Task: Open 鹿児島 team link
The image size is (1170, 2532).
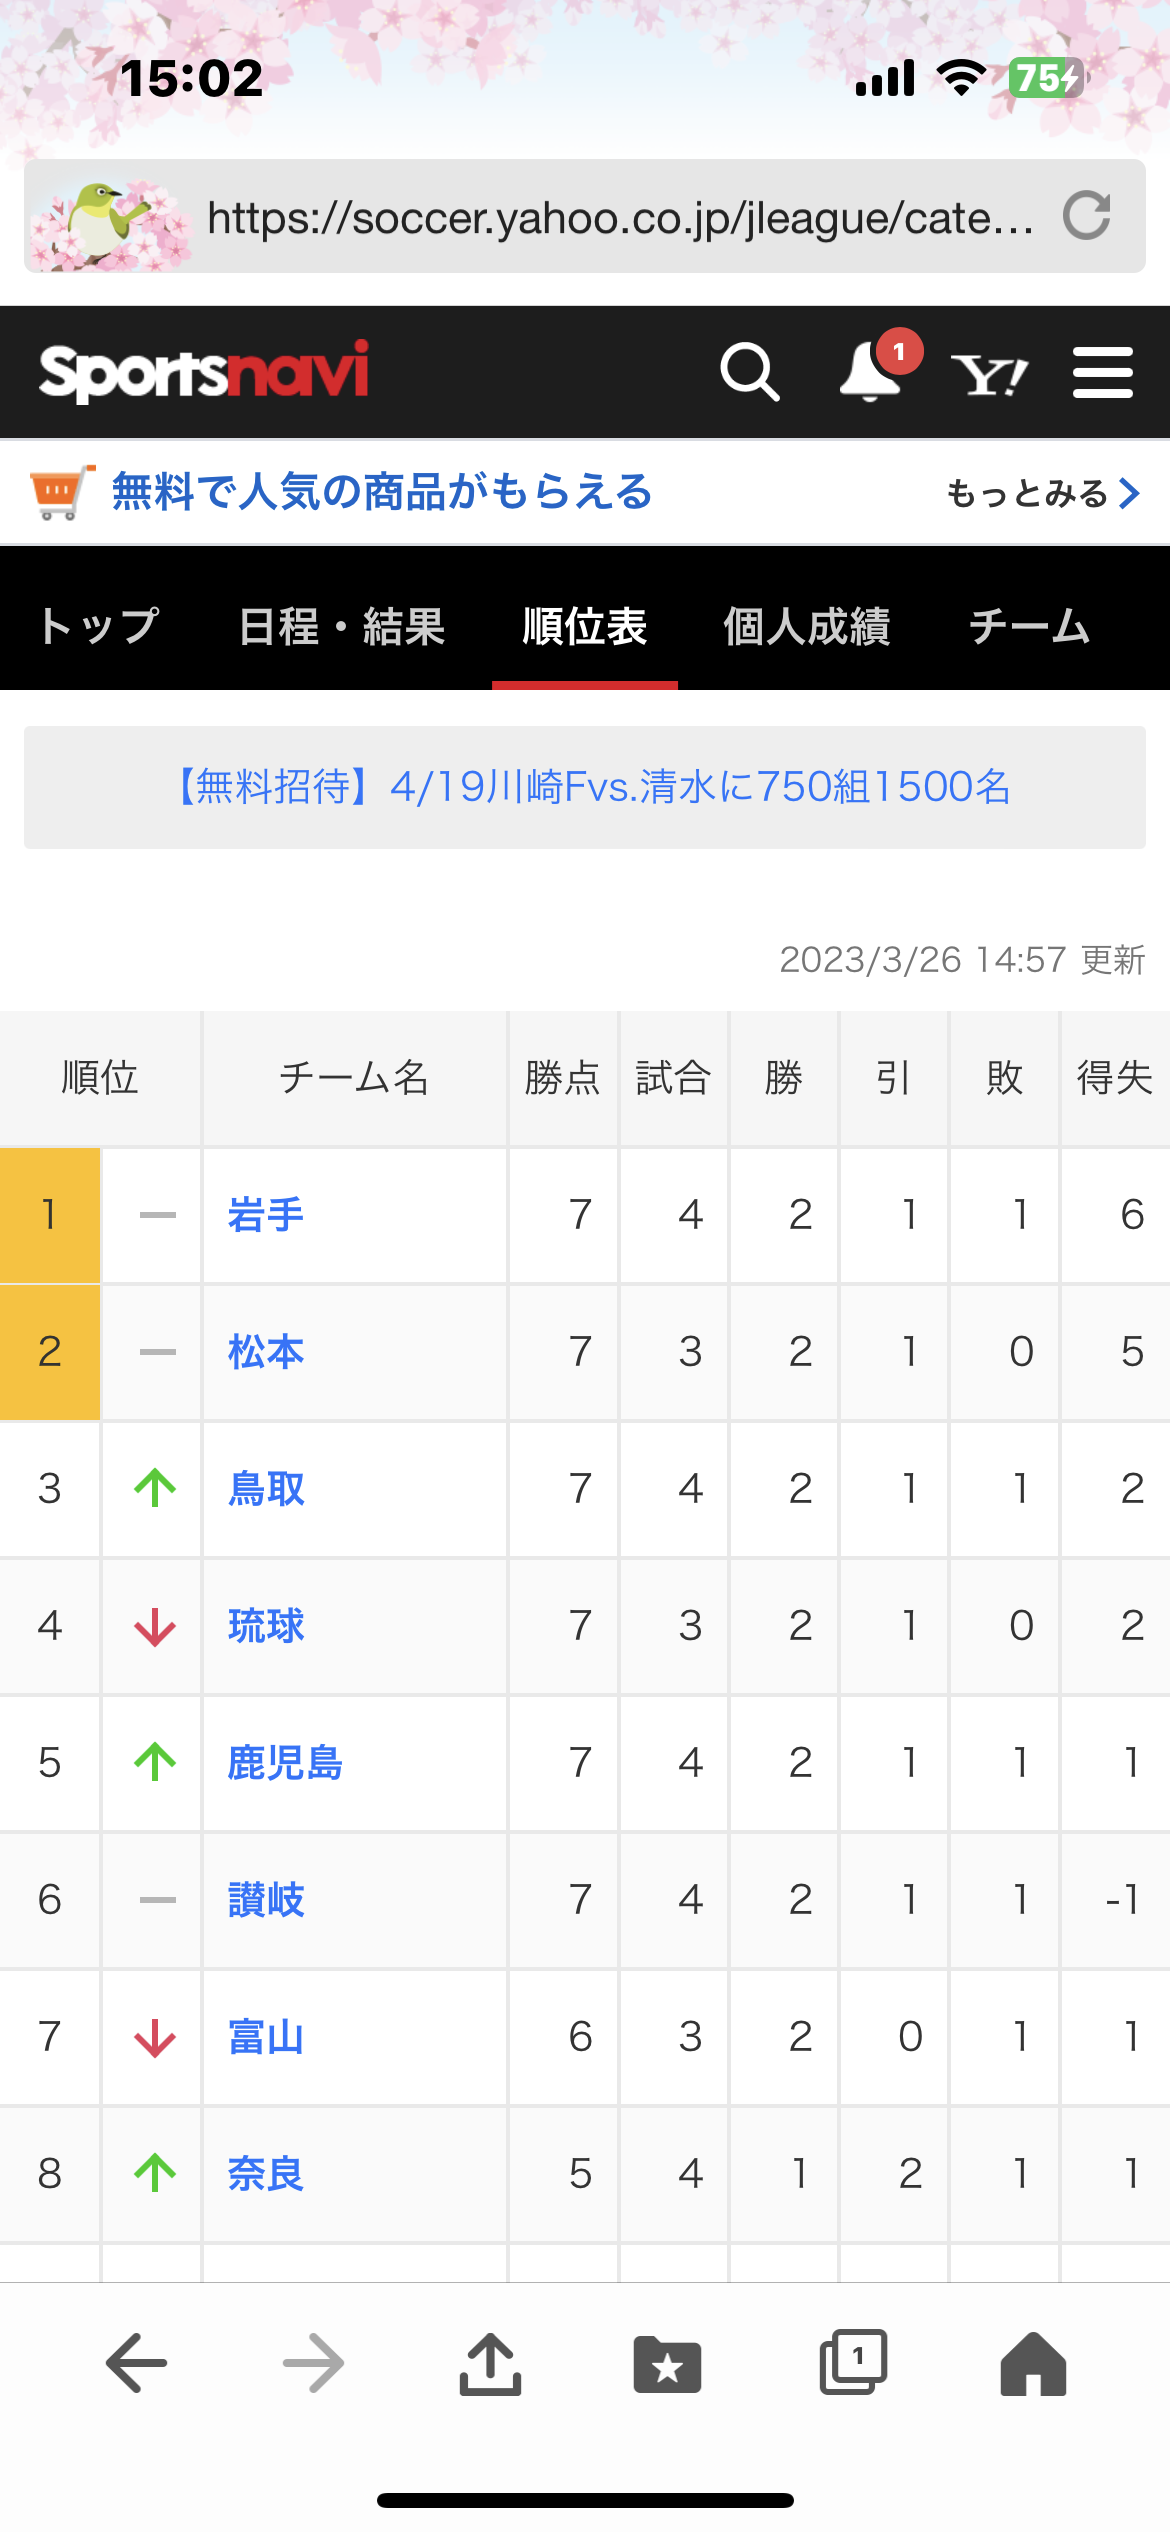Action: click(x=285, y=1763)
